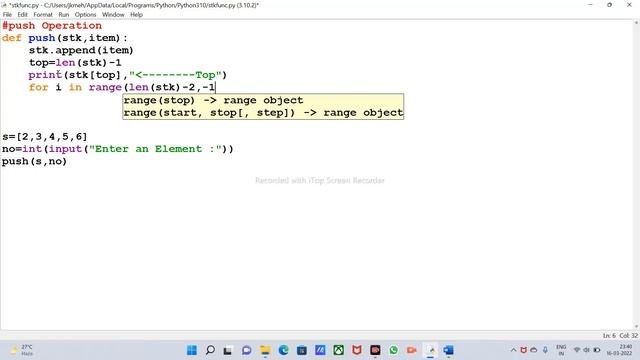
Task: Click the Col: 32 status bar indicator
Action: tap(629, 336)
